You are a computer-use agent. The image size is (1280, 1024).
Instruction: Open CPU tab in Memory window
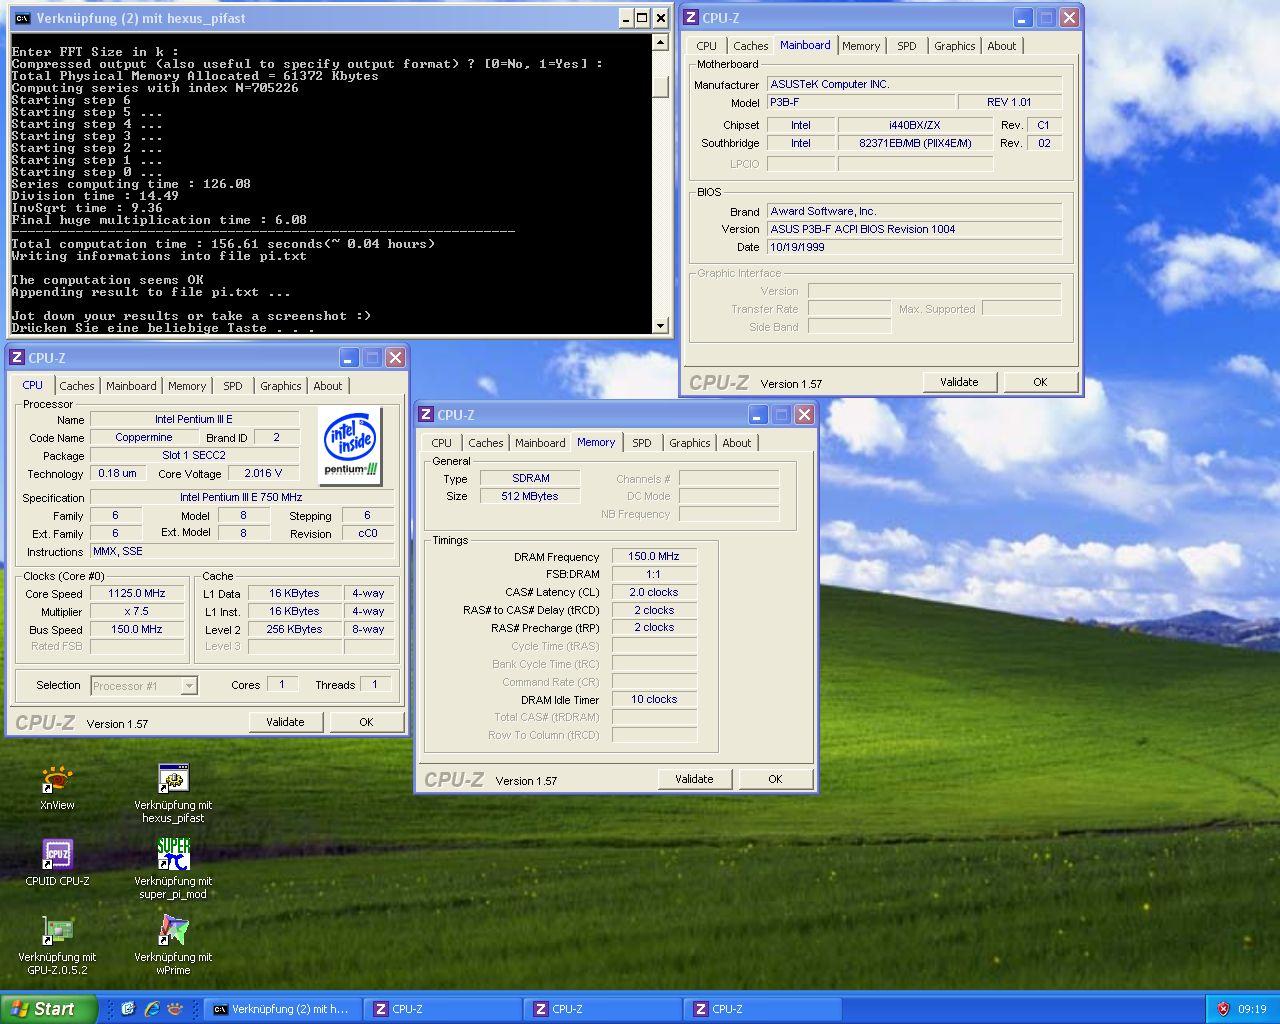[x=441, y=443]
